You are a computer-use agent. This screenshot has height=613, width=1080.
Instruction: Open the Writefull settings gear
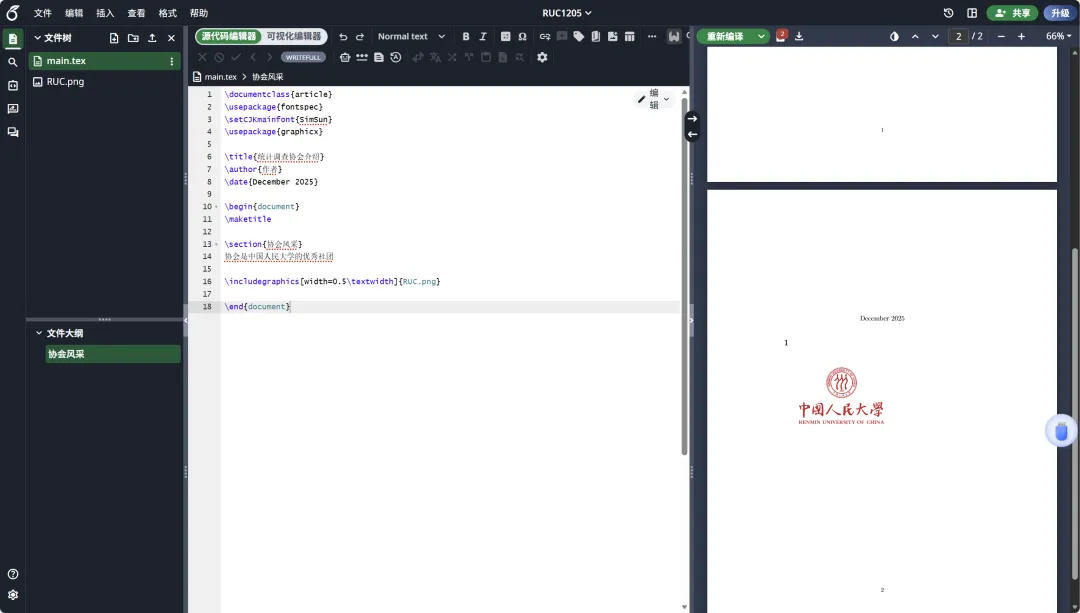(x=542, y=58)
